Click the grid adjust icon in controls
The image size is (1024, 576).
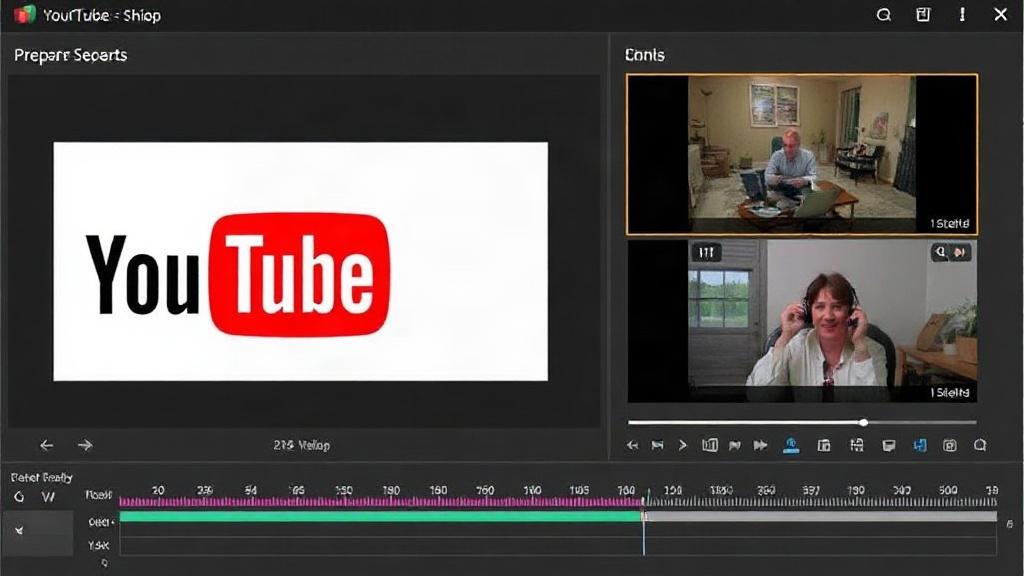(857, 445)
